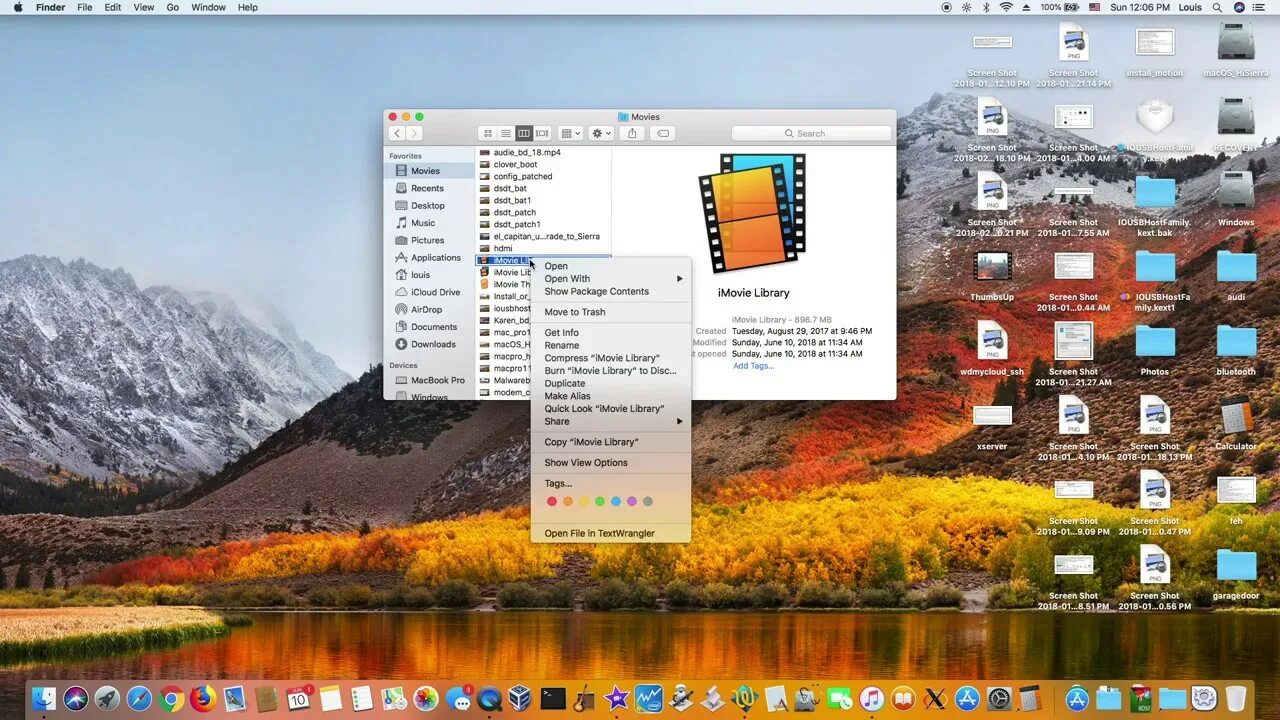
Task: Open the File menu in menu bar
Action: coord(85,7)
